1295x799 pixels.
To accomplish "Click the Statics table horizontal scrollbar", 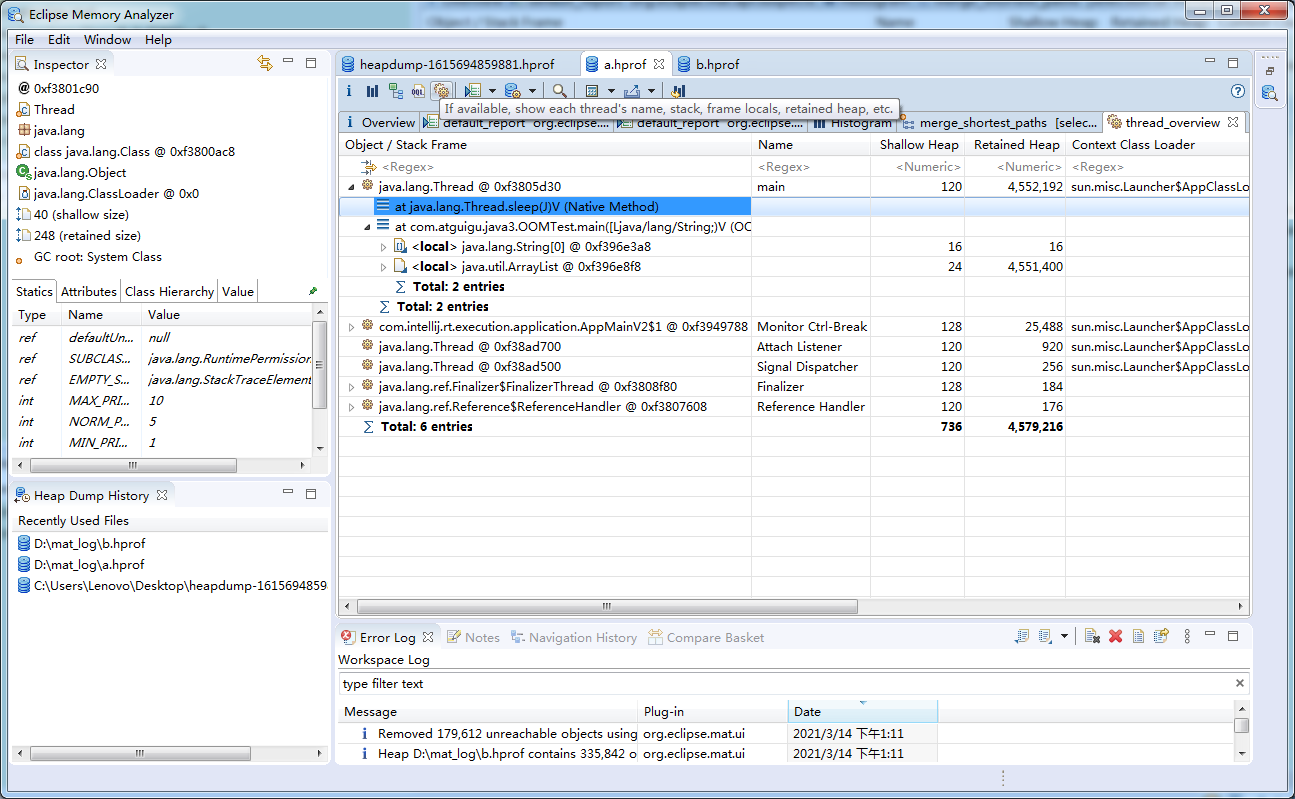I will tap(133, 465).
